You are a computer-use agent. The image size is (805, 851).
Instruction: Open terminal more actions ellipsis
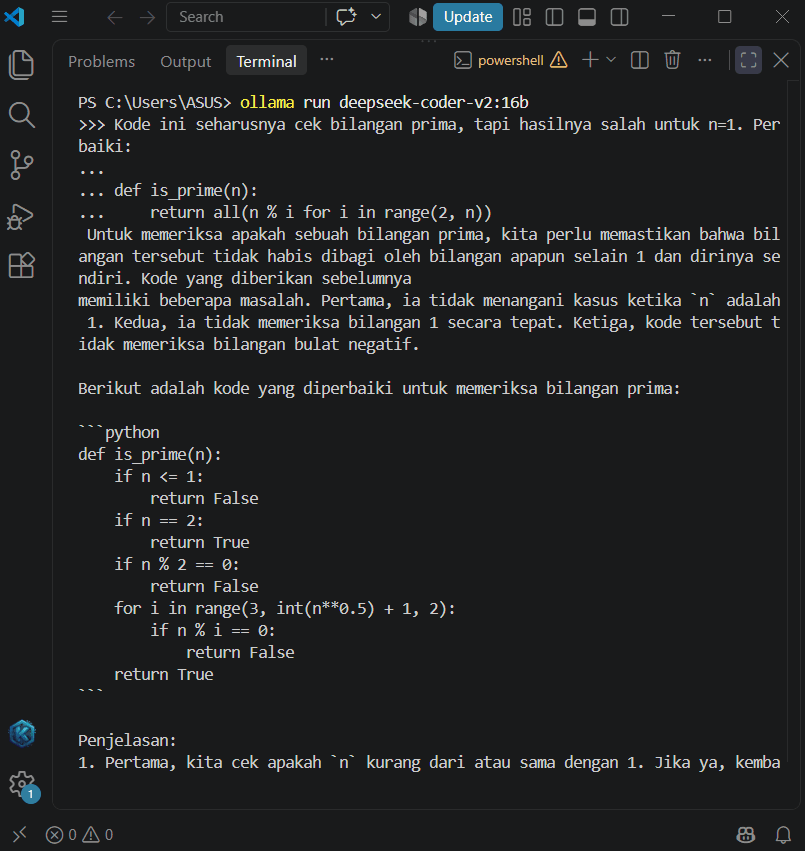point(705,60)
